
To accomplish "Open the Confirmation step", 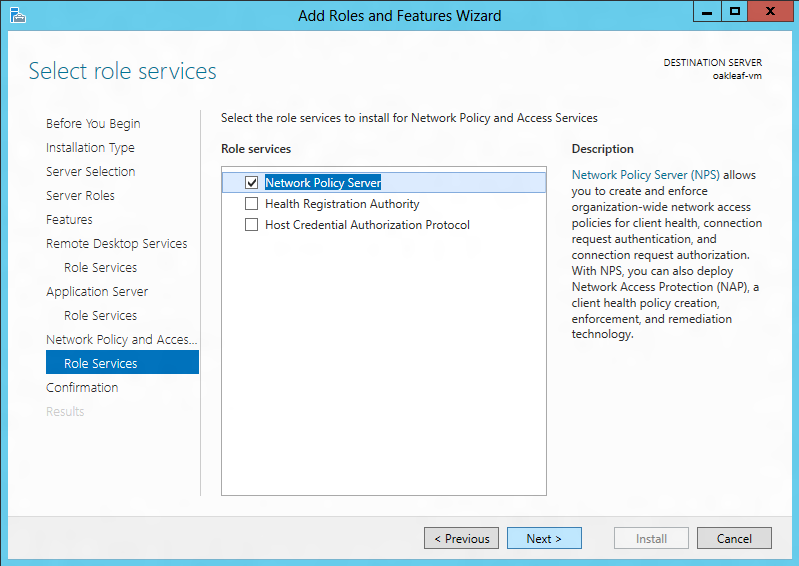I will [82, 387].
